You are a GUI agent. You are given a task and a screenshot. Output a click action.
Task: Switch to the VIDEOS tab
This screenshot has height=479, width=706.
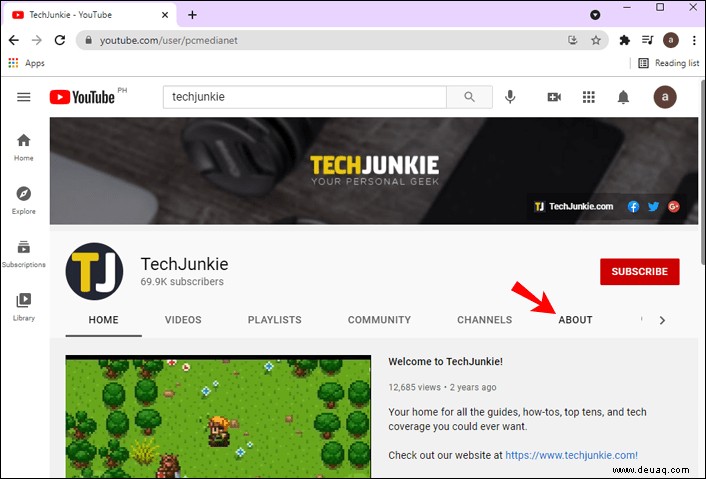(x=183, y=320)
